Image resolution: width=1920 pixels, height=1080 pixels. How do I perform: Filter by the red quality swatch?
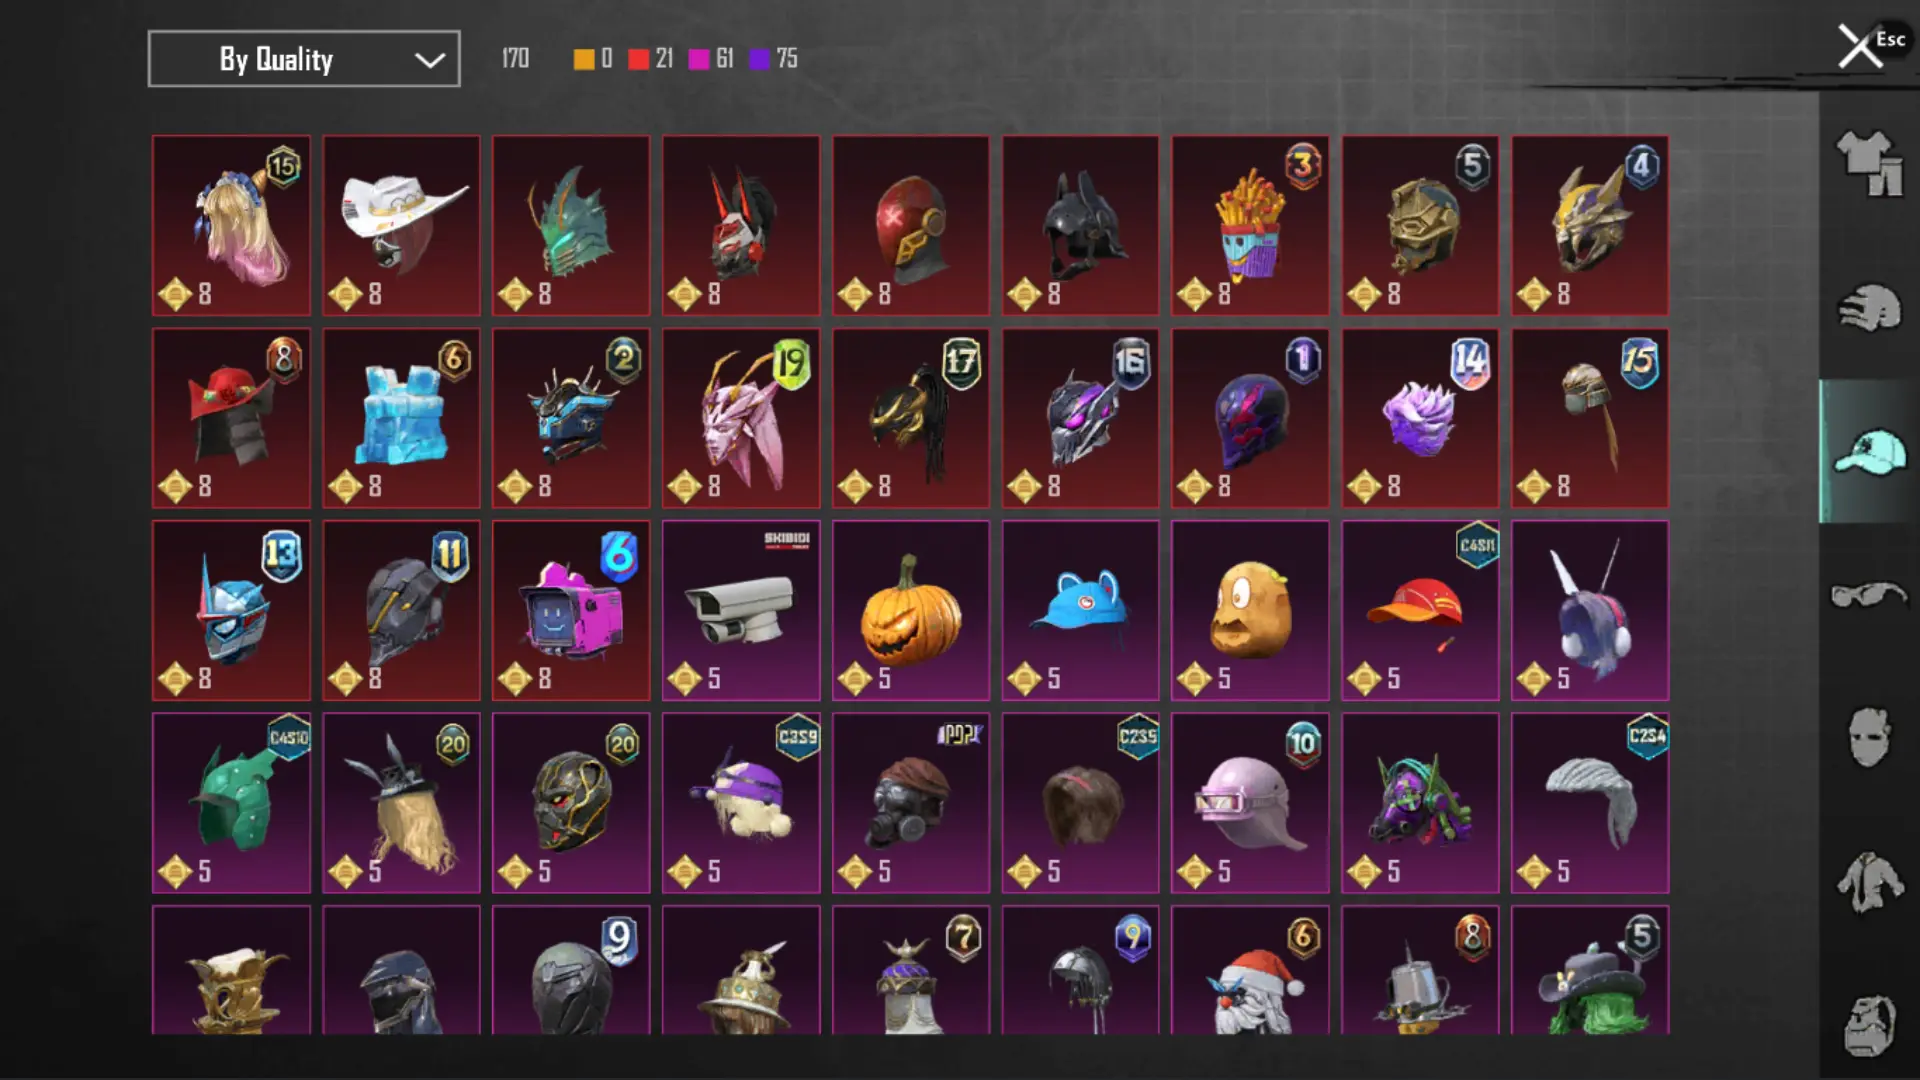638,59
